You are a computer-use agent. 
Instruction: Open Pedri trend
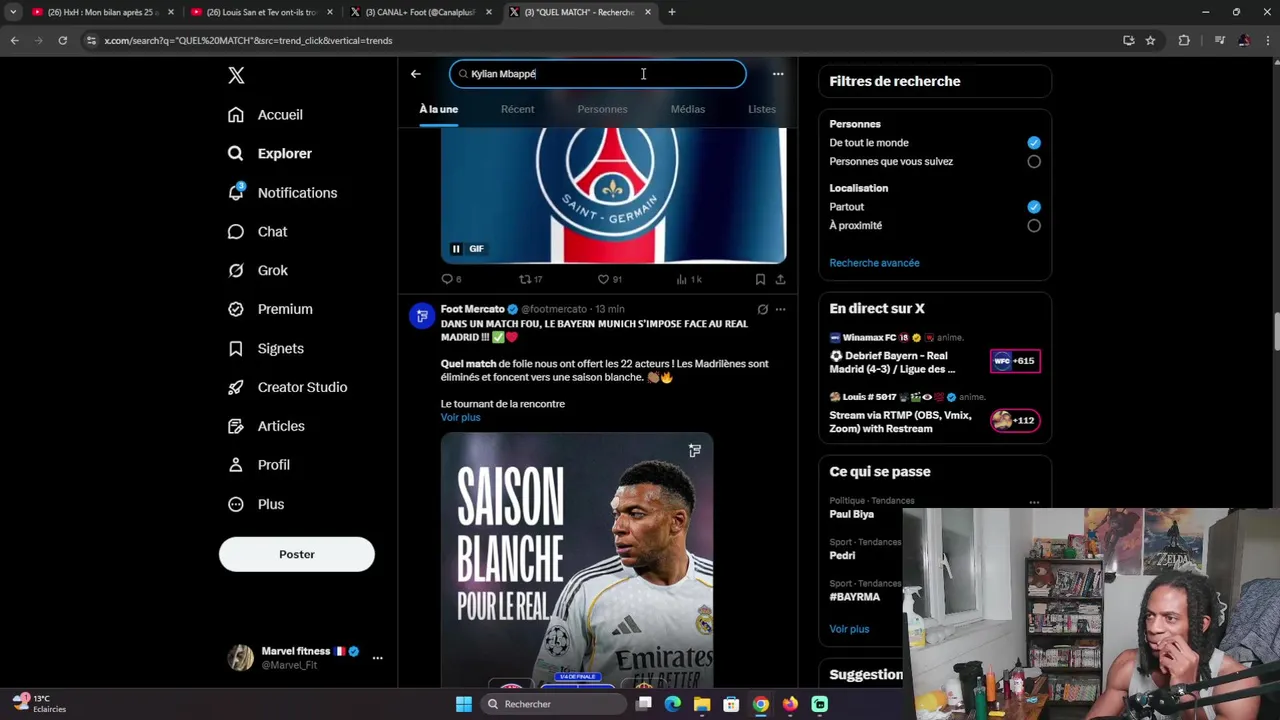pyautogui.click(x=842, y=556)
